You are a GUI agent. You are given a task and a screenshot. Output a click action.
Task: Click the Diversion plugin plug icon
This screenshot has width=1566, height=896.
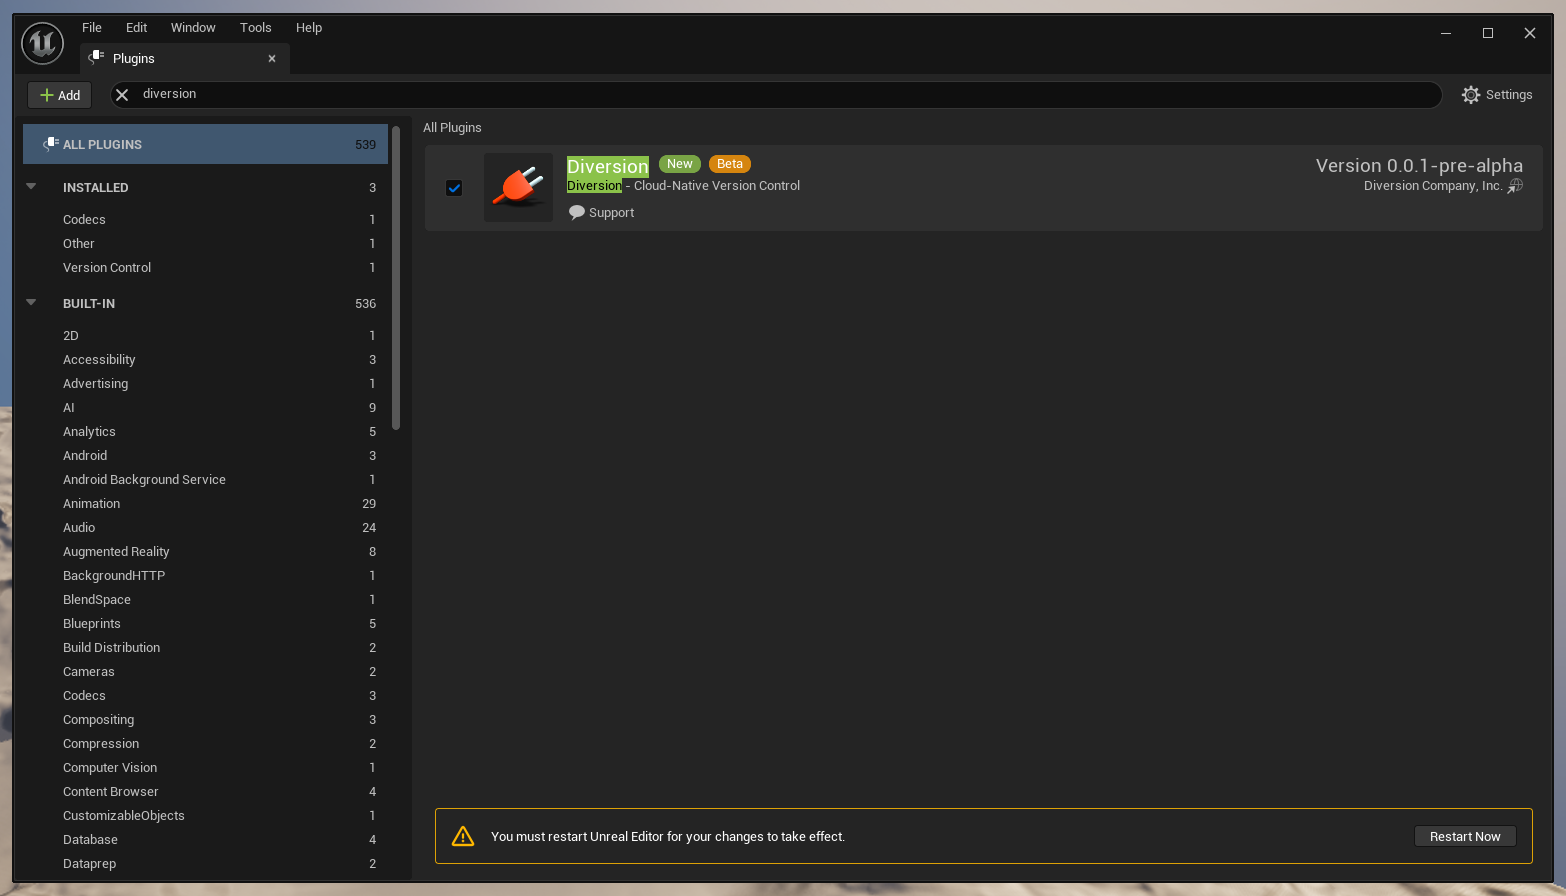(518, 187)
